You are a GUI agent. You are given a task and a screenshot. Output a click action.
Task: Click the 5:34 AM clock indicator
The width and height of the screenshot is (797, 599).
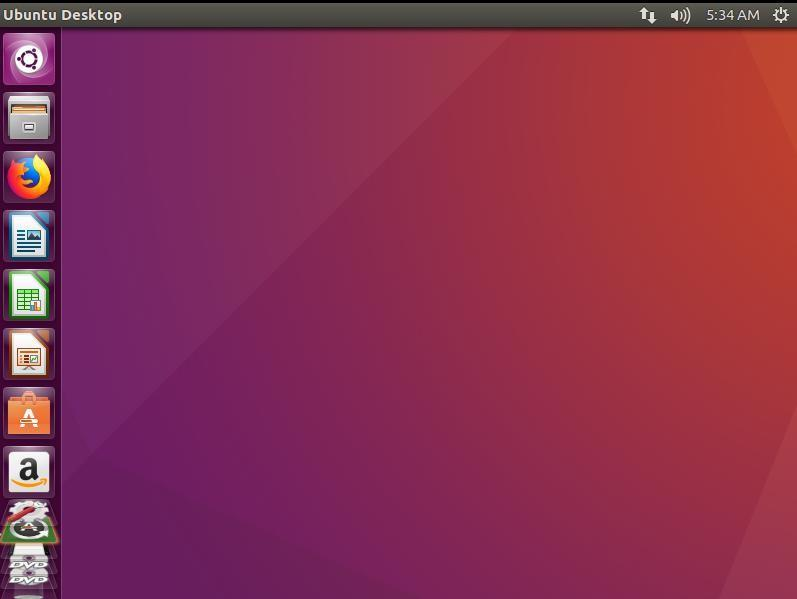coord(733,15)
